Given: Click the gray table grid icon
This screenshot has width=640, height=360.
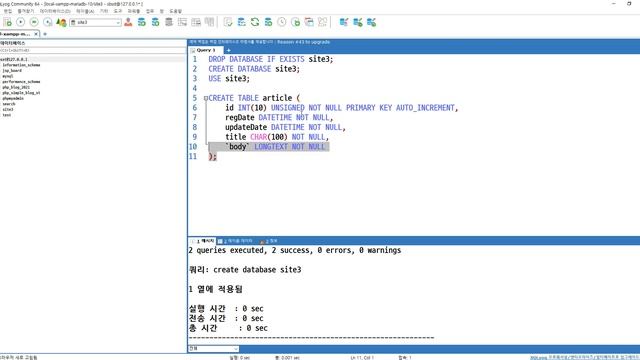Looking at the screenshot, I should point(196,22).
